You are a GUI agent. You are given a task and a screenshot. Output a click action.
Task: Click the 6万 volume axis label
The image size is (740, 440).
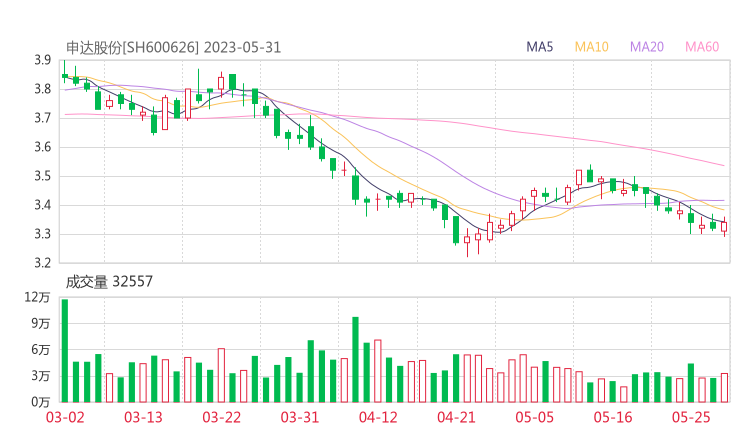coord(41,350)
